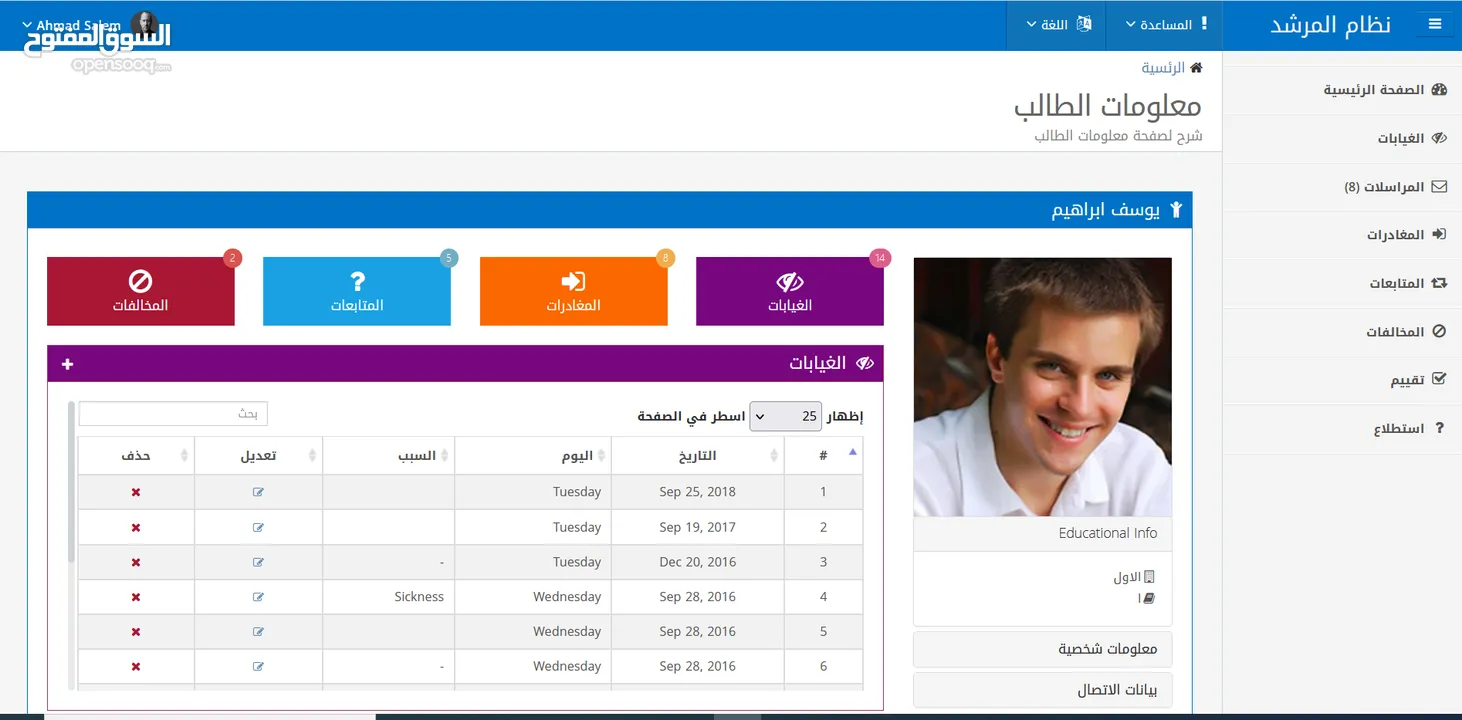Click the purple الغيابات tile
1462x720 pixels.
coord(789,291)
